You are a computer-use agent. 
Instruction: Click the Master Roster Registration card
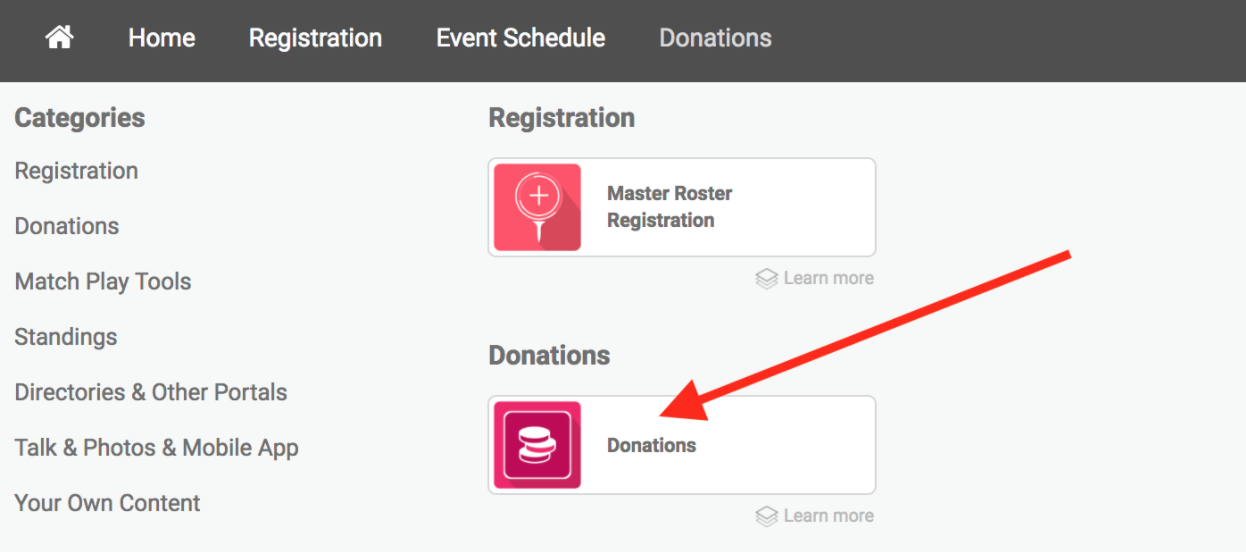point(682,207)
